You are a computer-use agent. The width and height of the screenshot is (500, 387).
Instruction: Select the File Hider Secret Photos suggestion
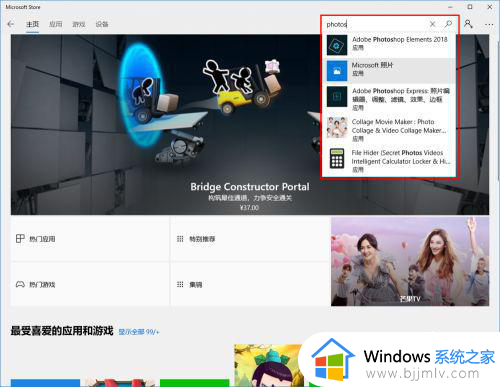coord(389,161)
